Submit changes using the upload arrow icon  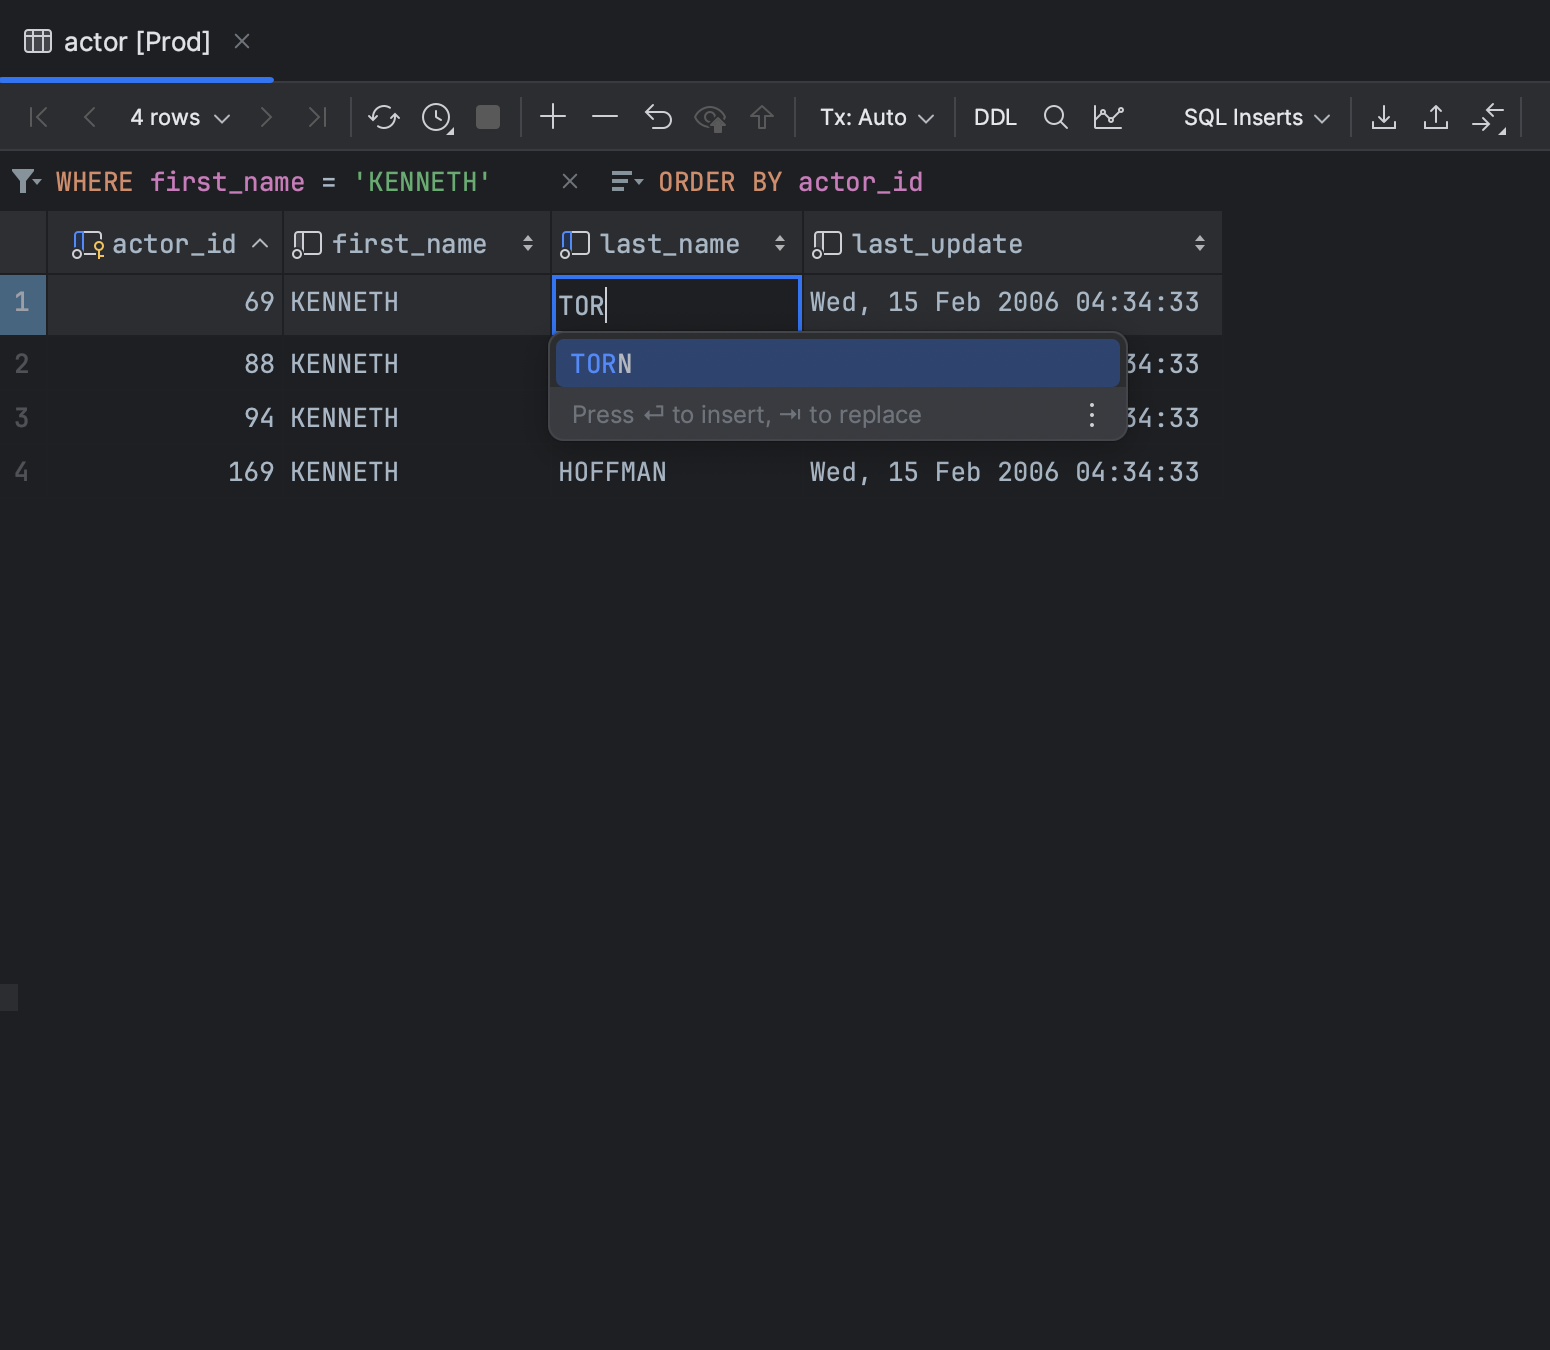762,117
